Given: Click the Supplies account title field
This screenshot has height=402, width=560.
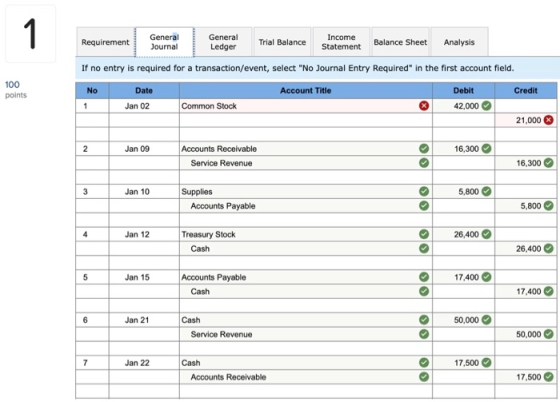Looking at the screenshot, I should [306, 191].
